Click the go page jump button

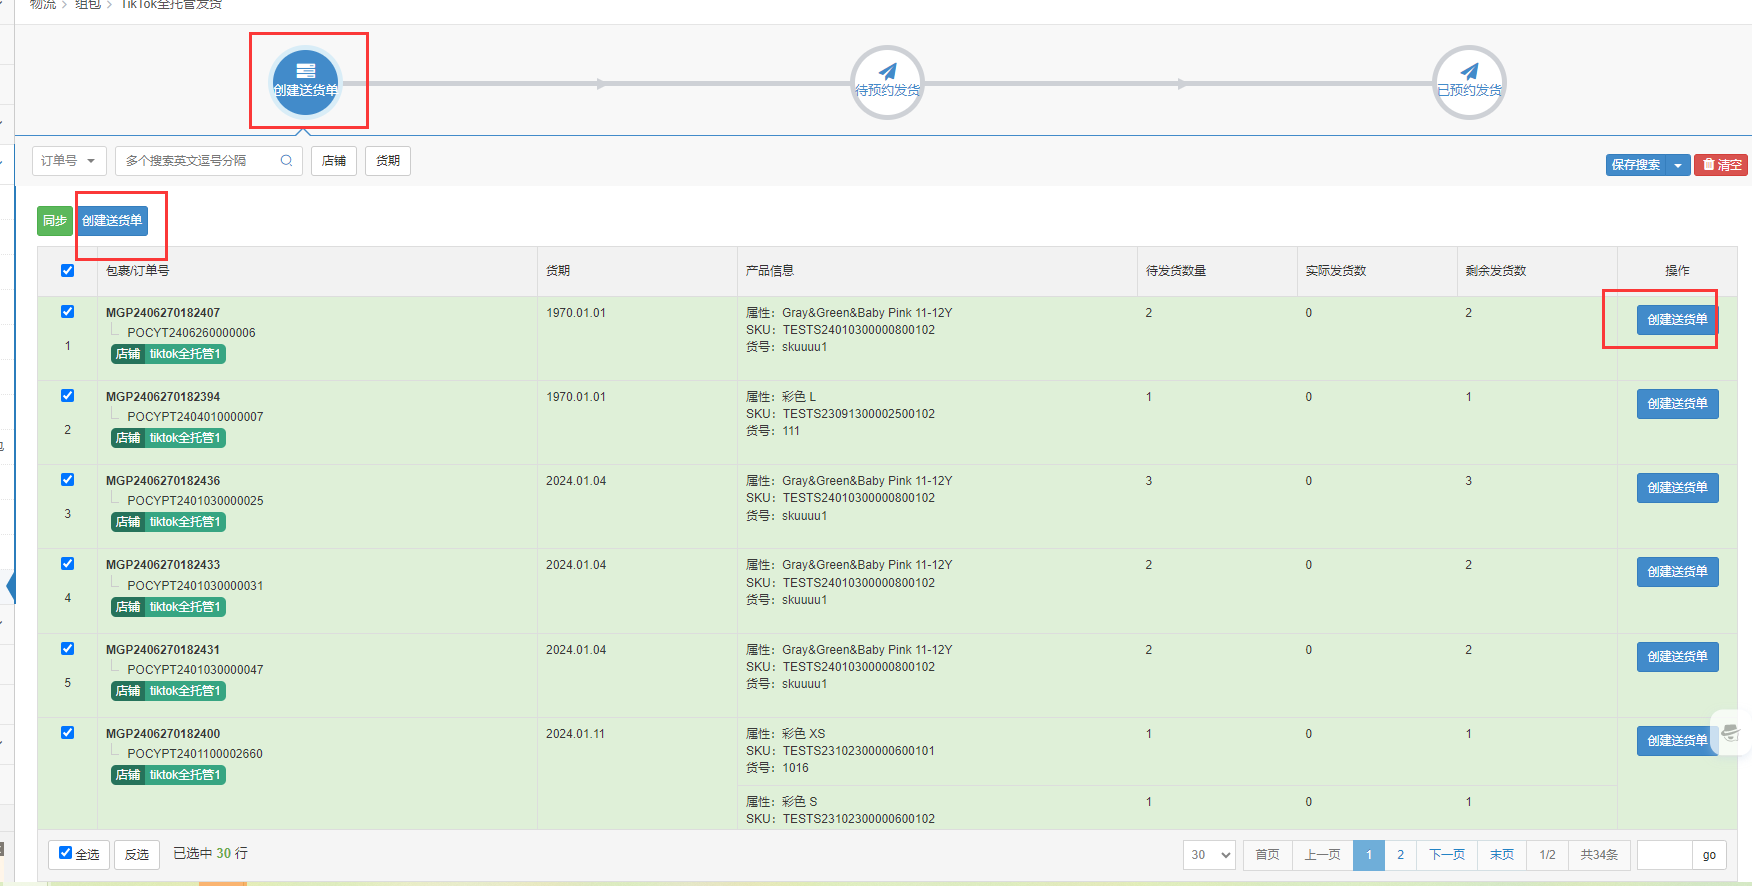pos(1709,855)
